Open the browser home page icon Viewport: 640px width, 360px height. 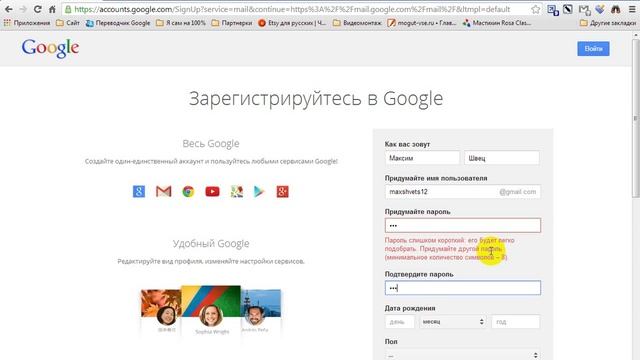click(x=52, y=9)
